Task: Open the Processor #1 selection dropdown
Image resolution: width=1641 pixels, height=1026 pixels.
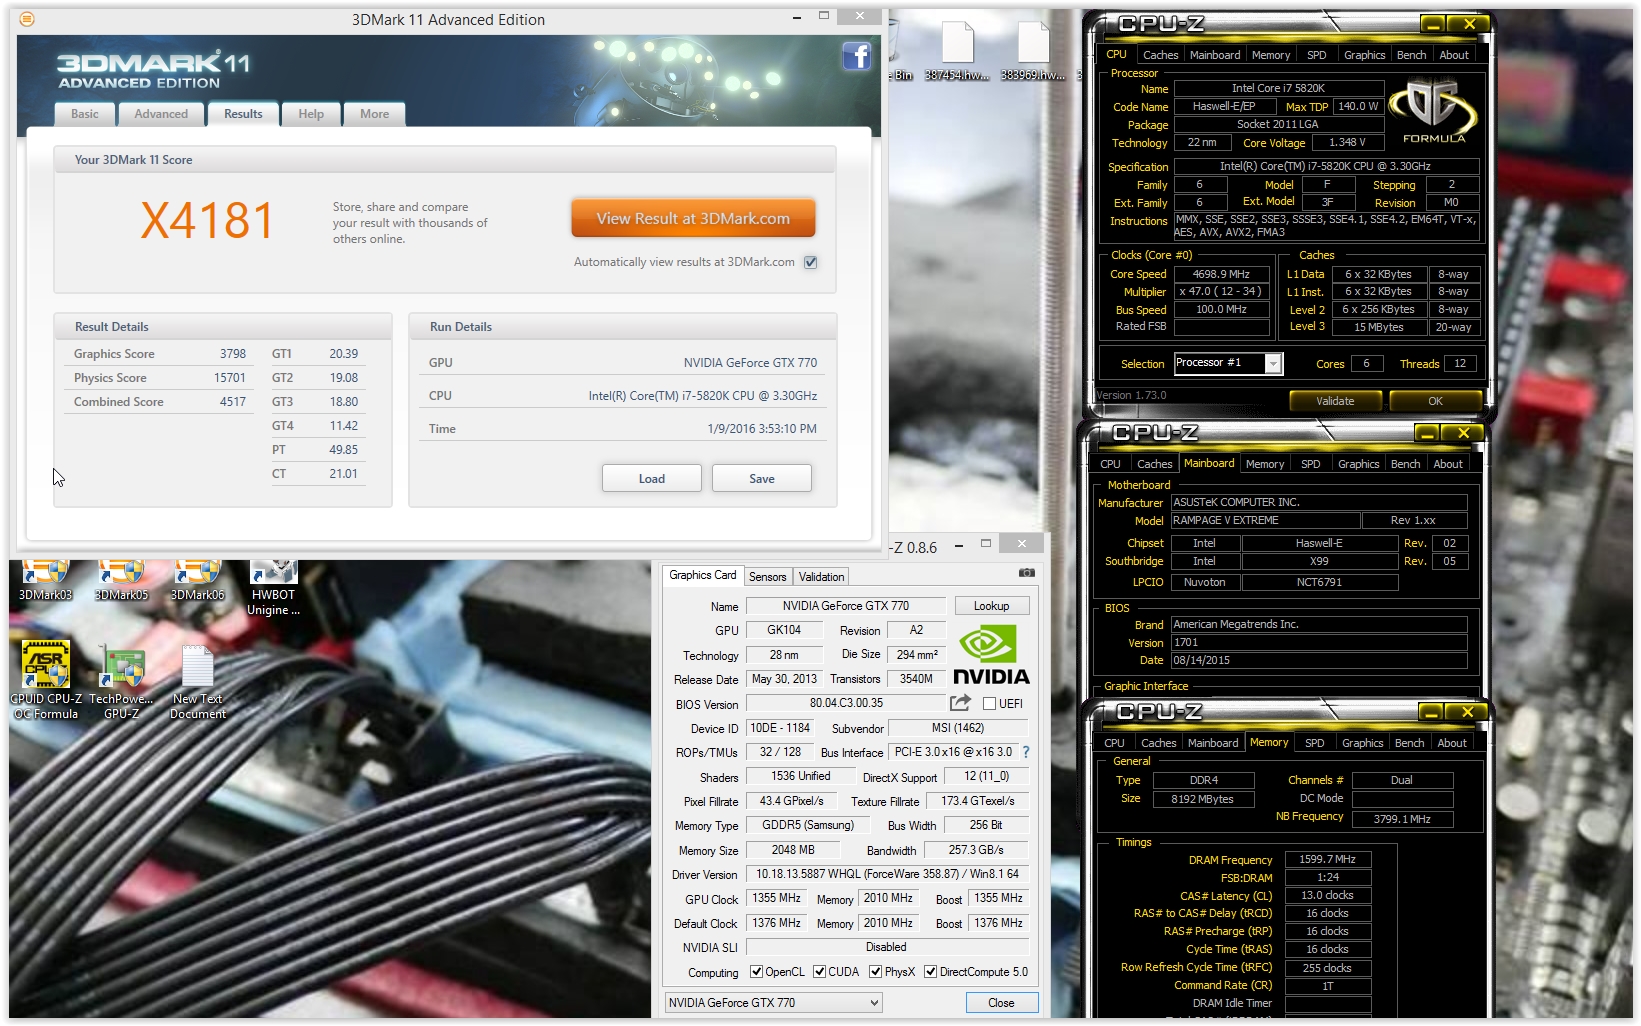Action: coord(1273,364)
